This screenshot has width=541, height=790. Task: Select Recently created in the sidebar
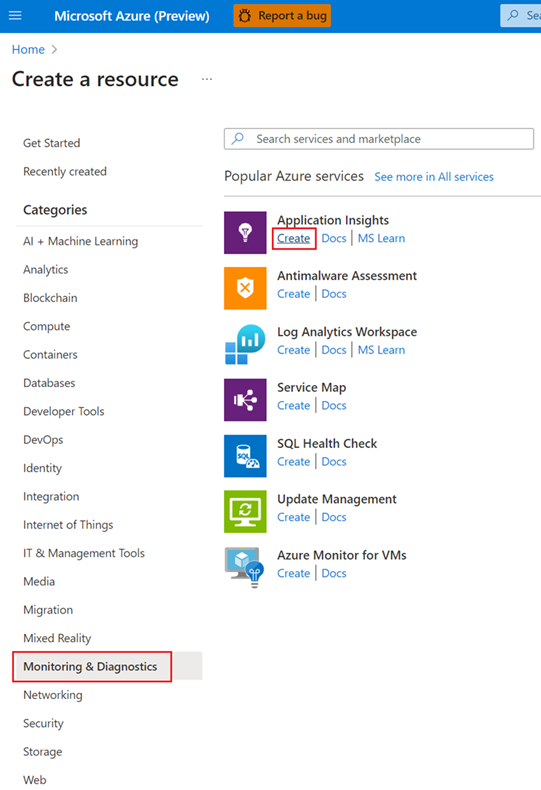65,171
